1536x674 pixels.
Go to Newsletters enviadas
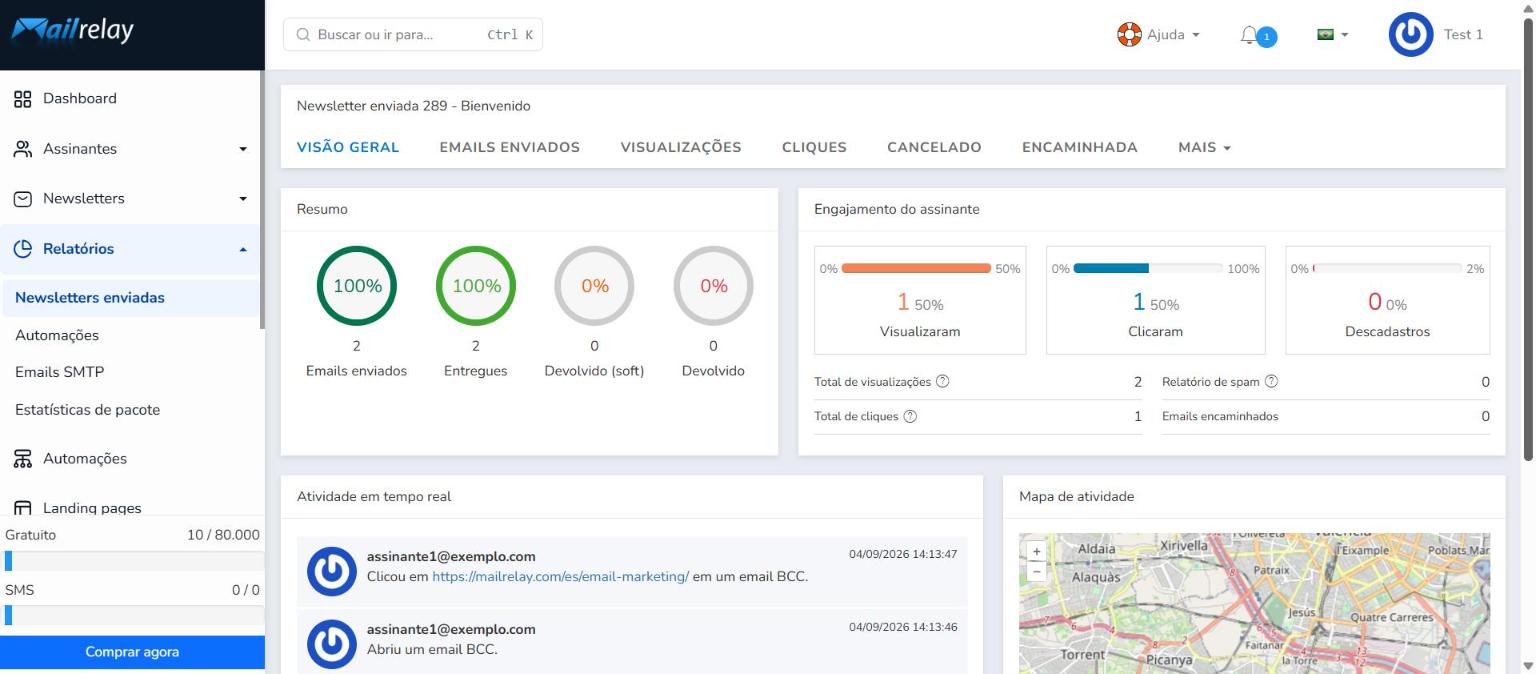130,298
